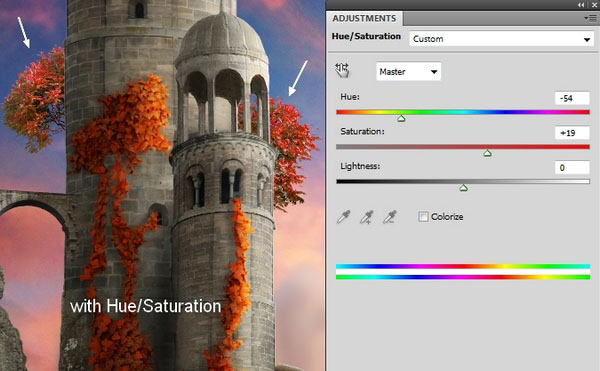Expand the Master channel dropdown
Viewport: 600px width, 371px height.
(408, 72)
